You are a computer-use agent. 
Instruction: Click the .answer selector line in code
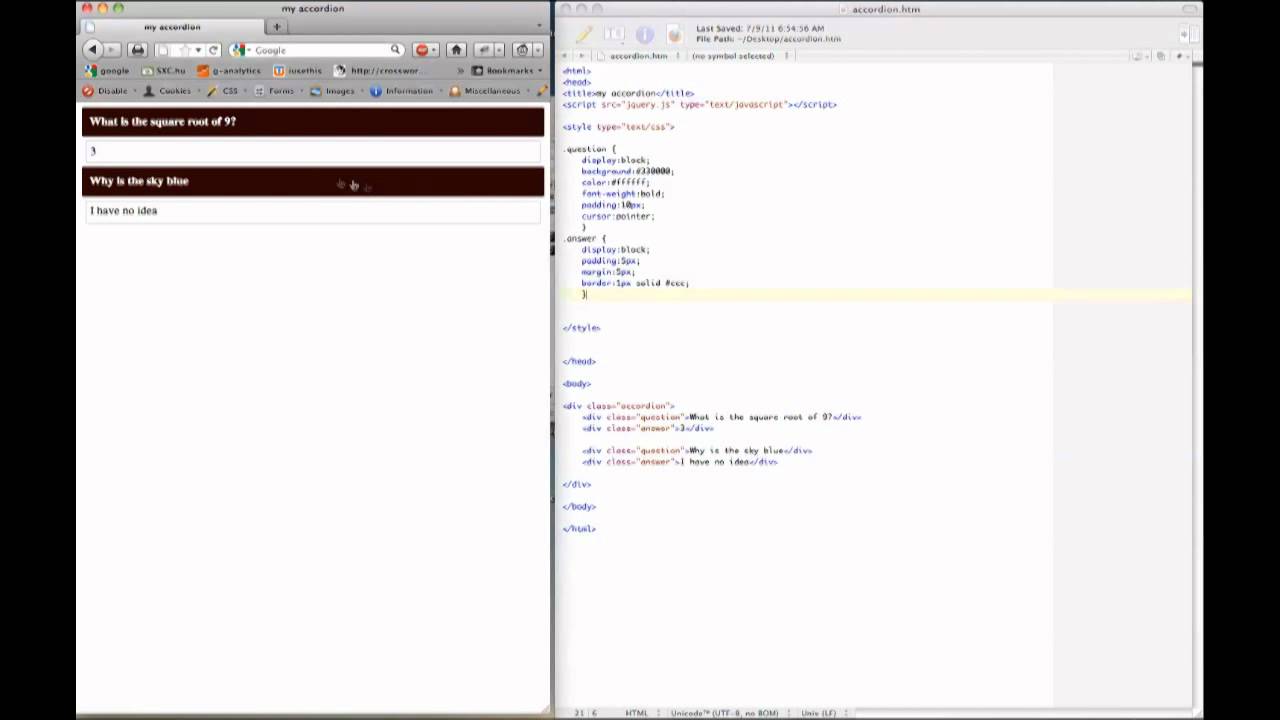pos(585,239)
